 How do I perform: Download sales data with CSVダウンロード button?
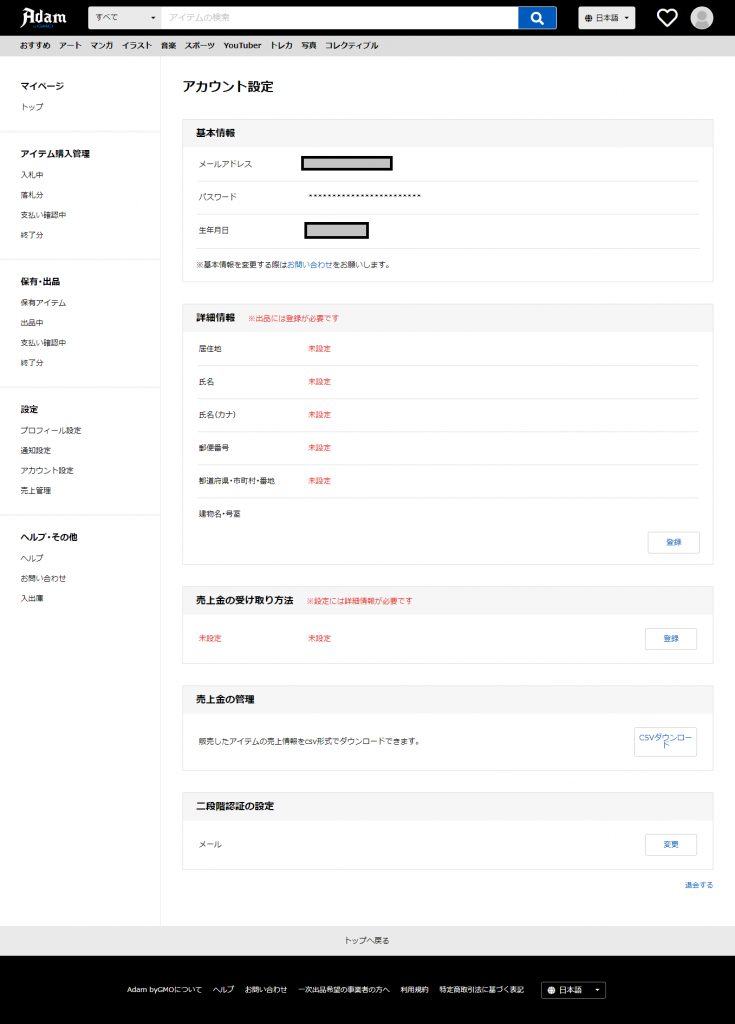point(665,742)
